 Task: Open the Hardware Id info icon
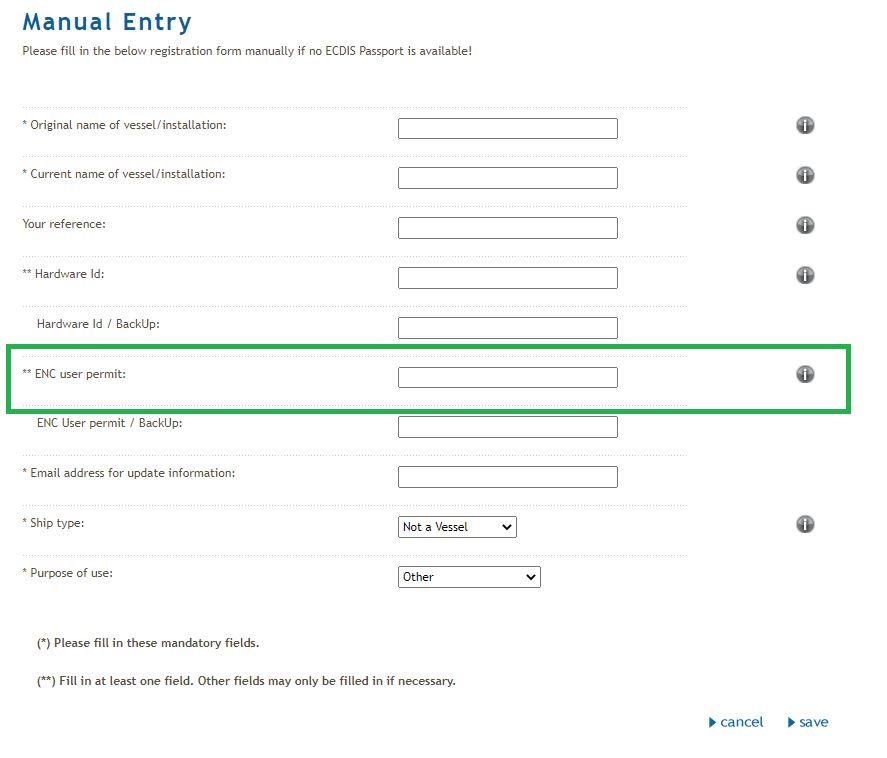pos(805,275)
